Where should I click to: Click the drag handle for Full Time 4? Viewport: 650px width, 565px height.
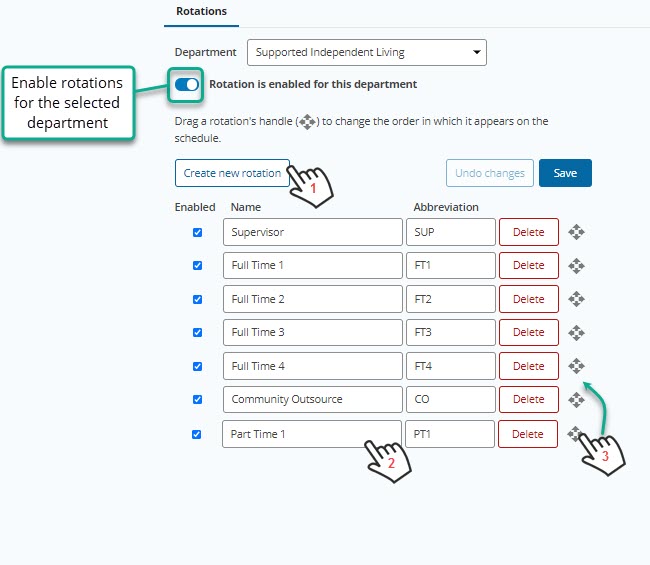click(x=576, y=366)
